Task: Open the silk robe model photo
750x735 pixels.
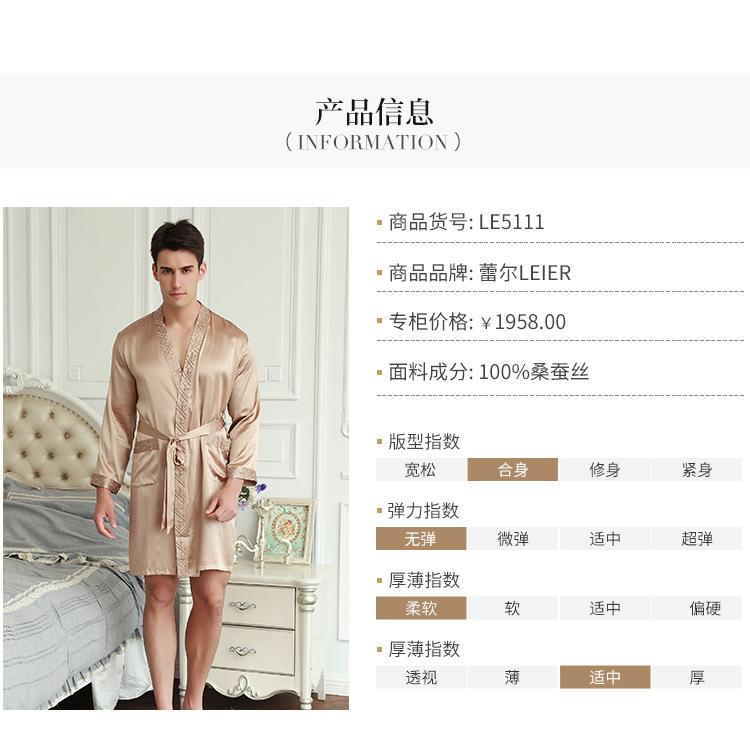Action: click(176, 458)
